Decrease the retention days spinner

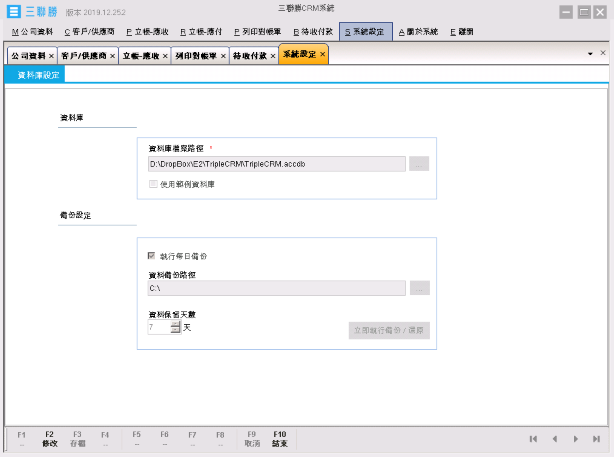pyautogui.click(x=176, y=331)
